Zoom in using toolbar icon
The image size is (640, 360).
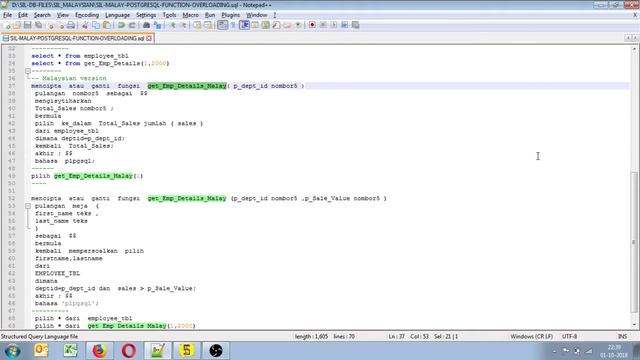click(x=173, y=25)
